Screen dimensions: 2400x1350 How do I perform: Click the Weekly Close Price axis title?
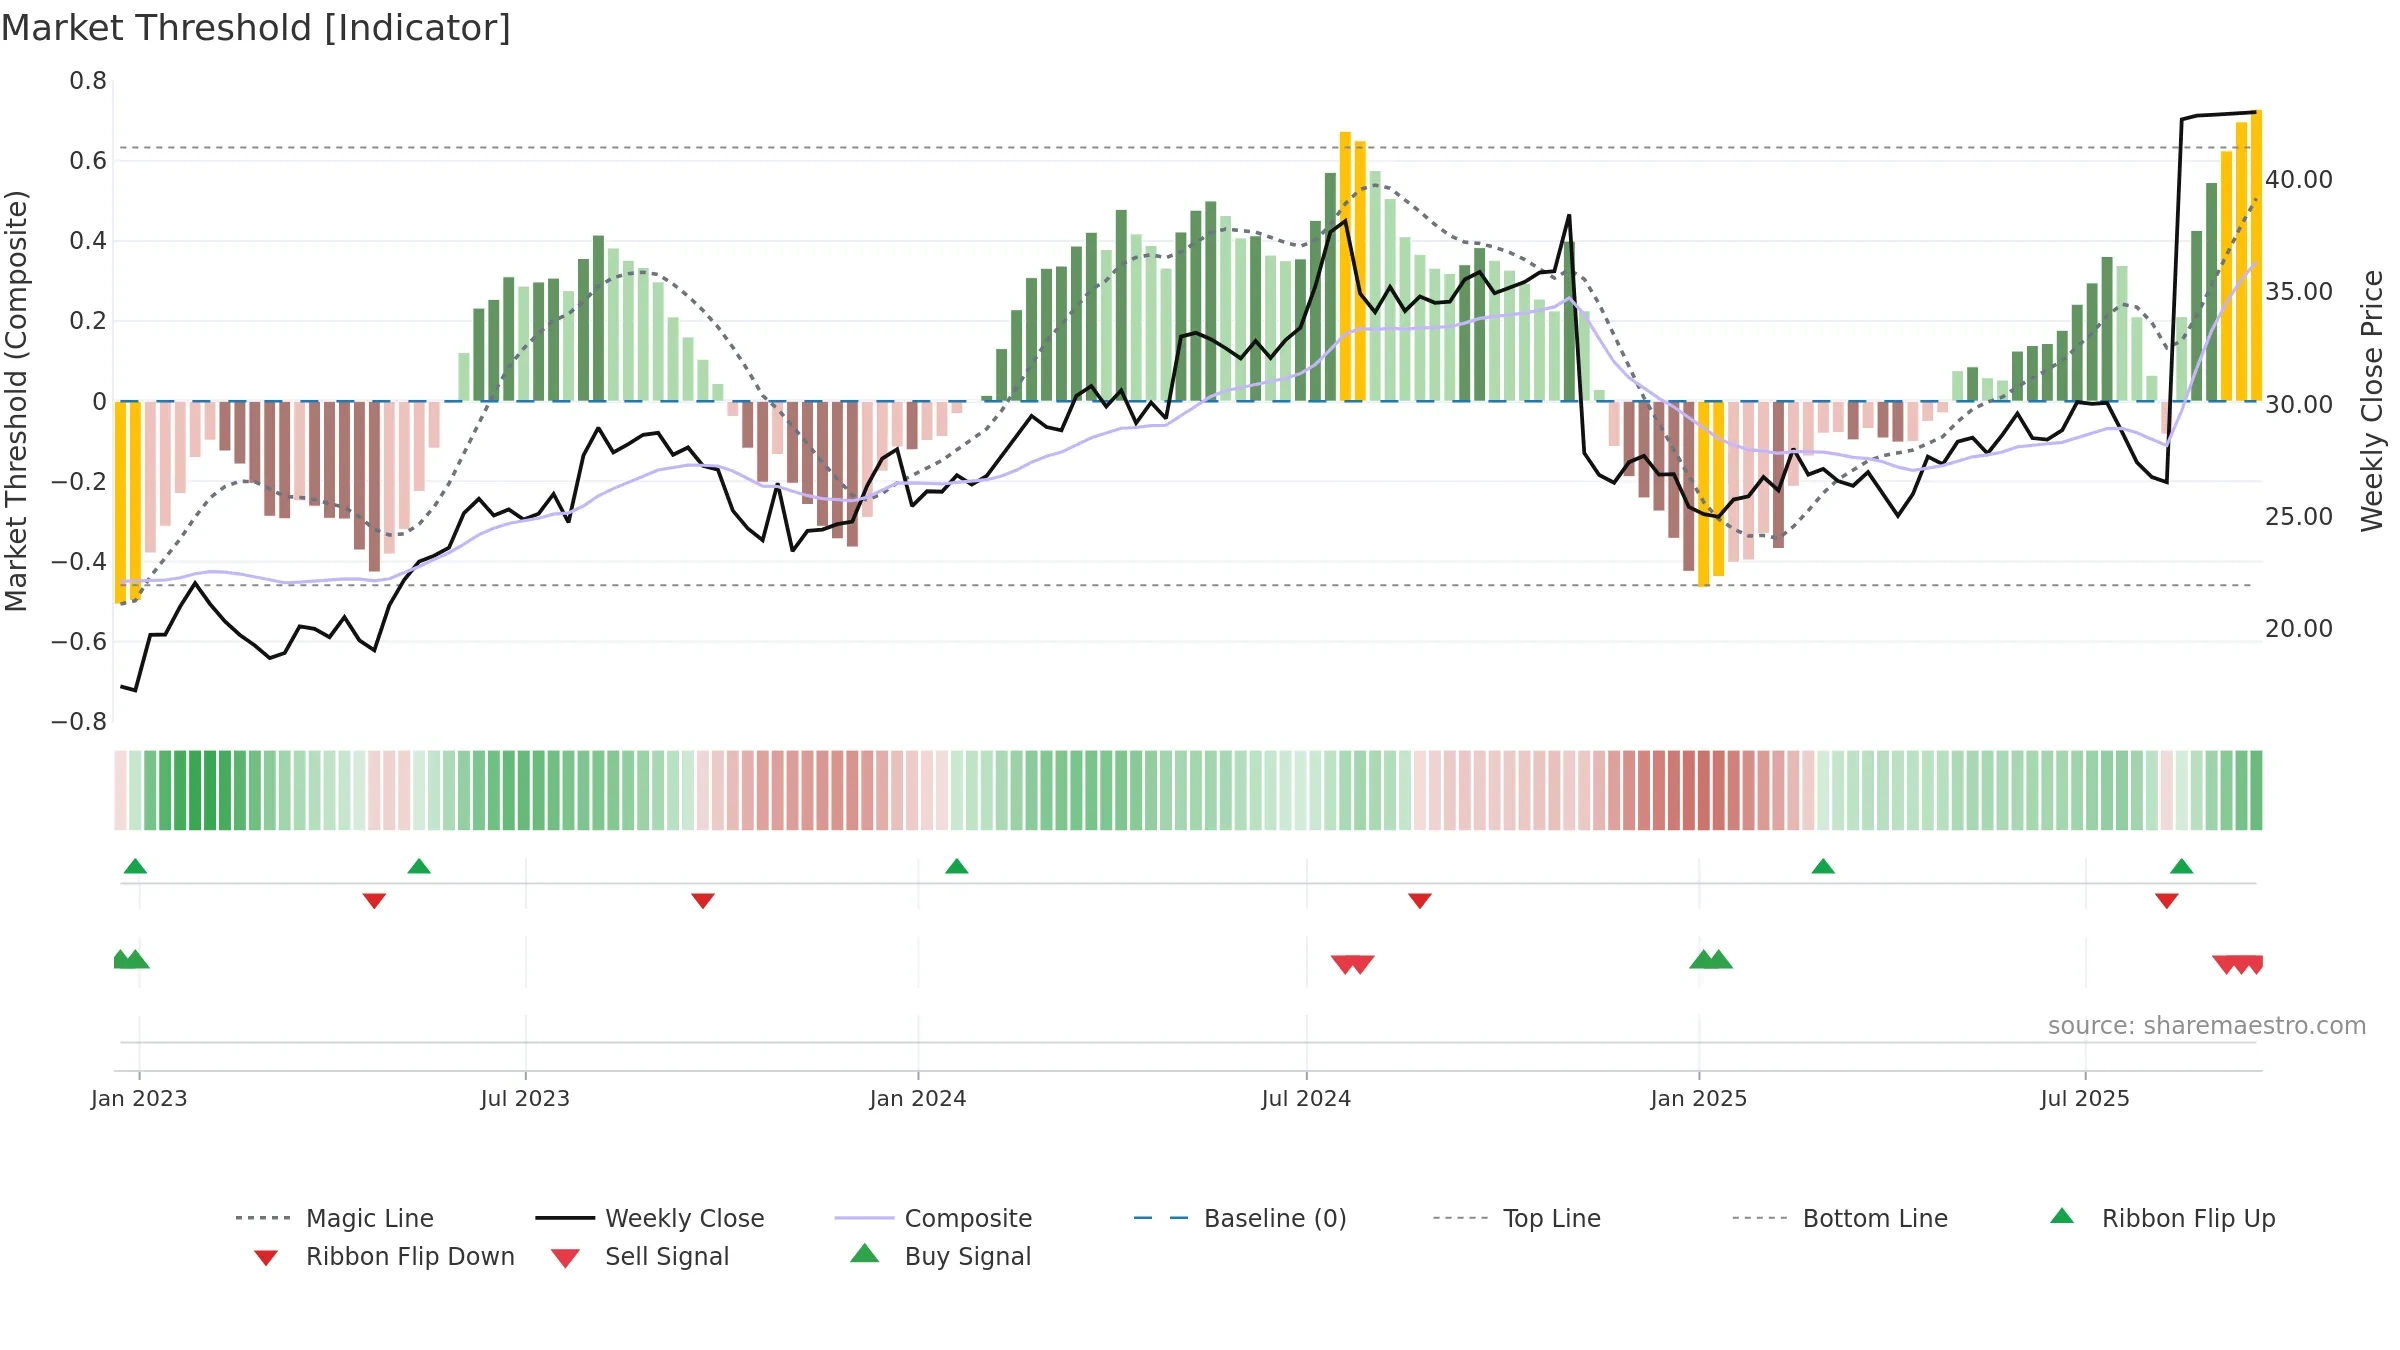coord(2372,400)
